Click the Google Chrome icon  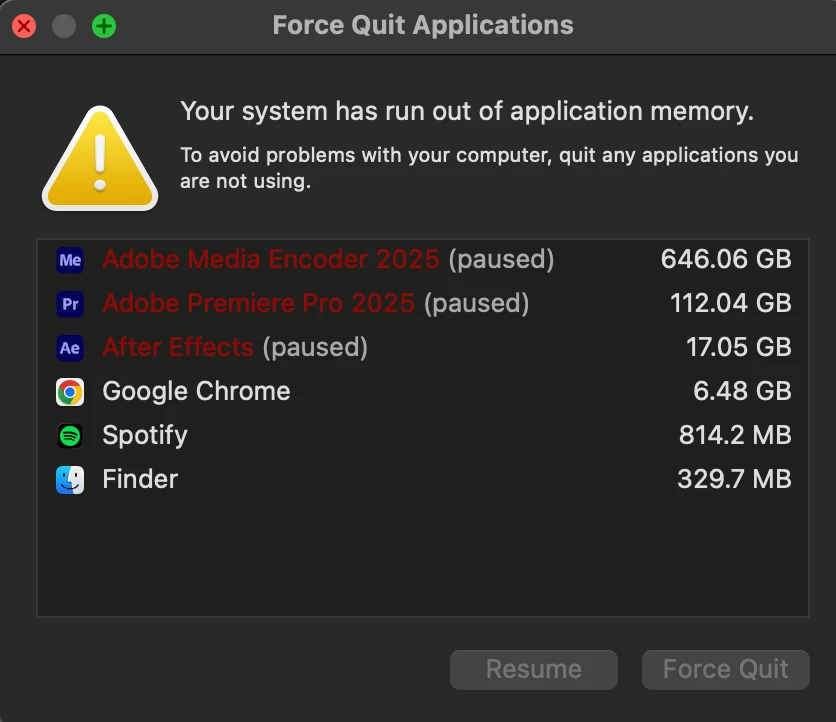70,391
